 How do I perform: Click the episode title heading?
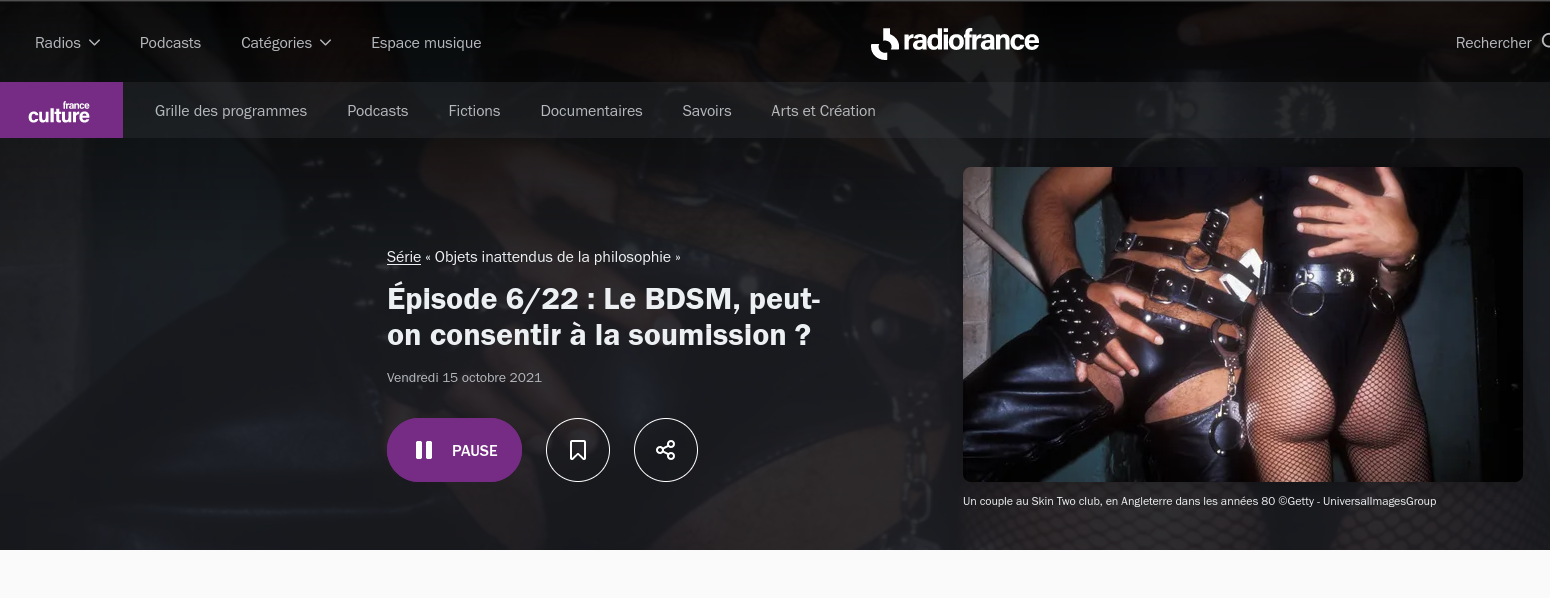tap(604, 317)
